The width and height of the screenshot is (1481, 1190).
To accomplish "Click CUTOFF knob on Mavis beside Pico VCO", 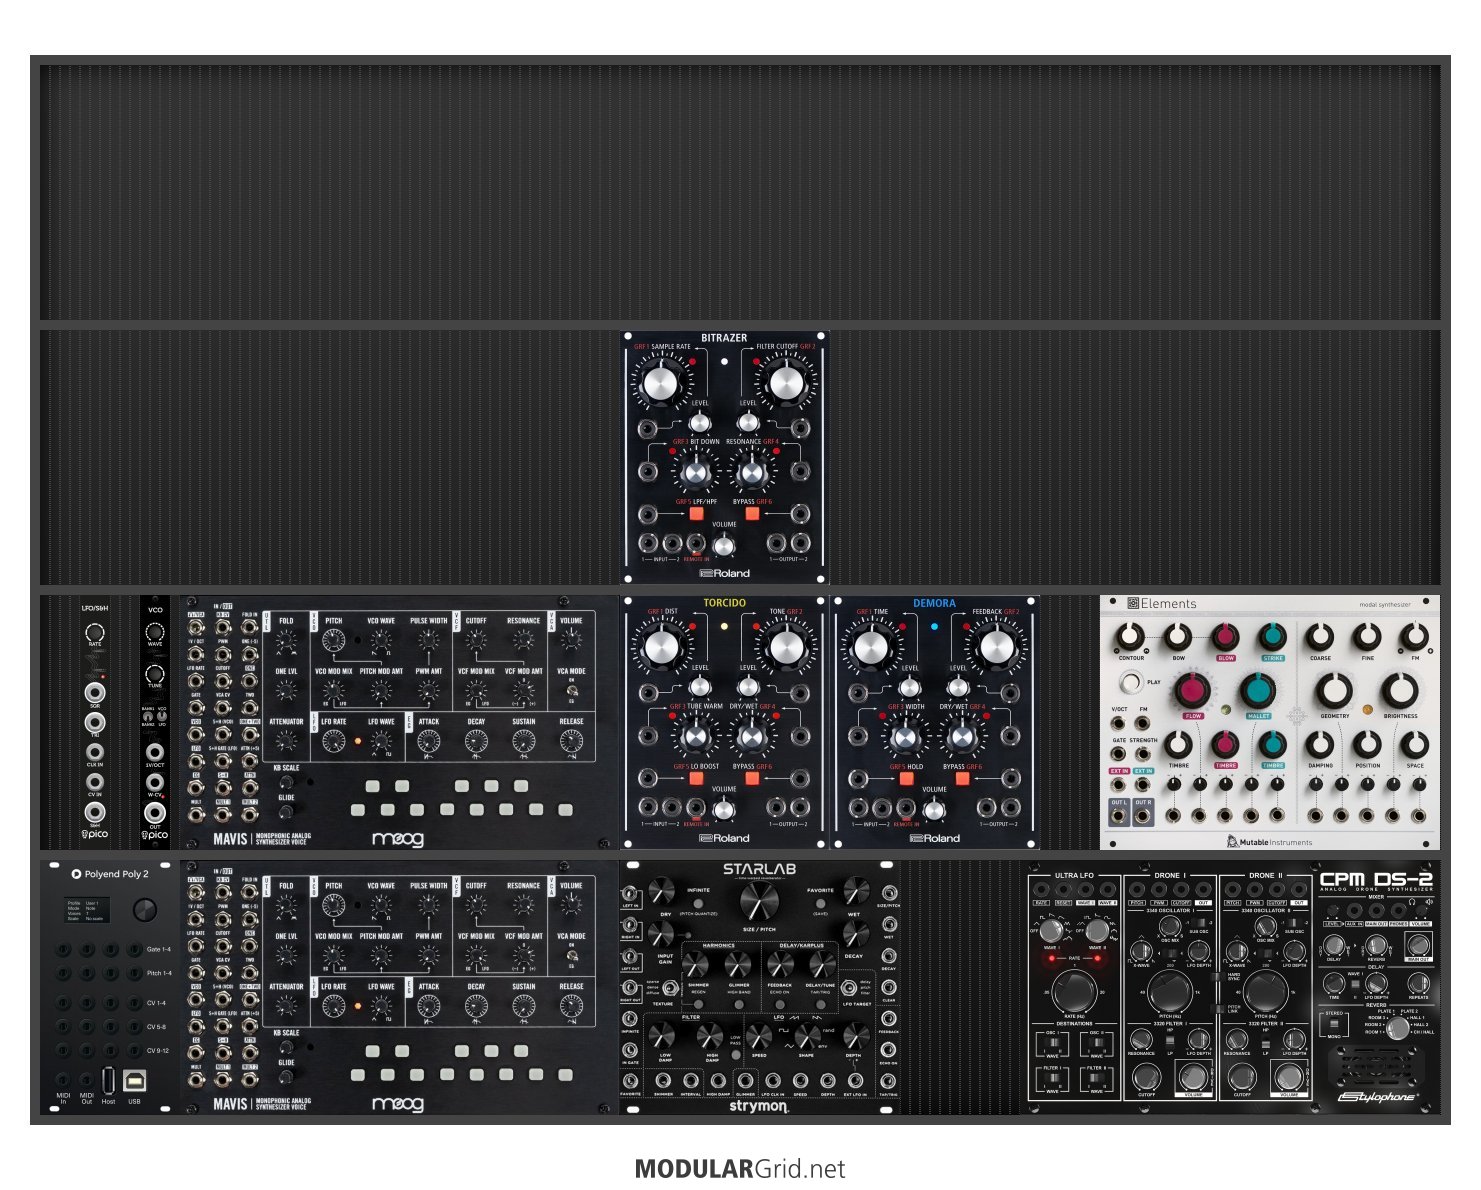I will 476,640.
